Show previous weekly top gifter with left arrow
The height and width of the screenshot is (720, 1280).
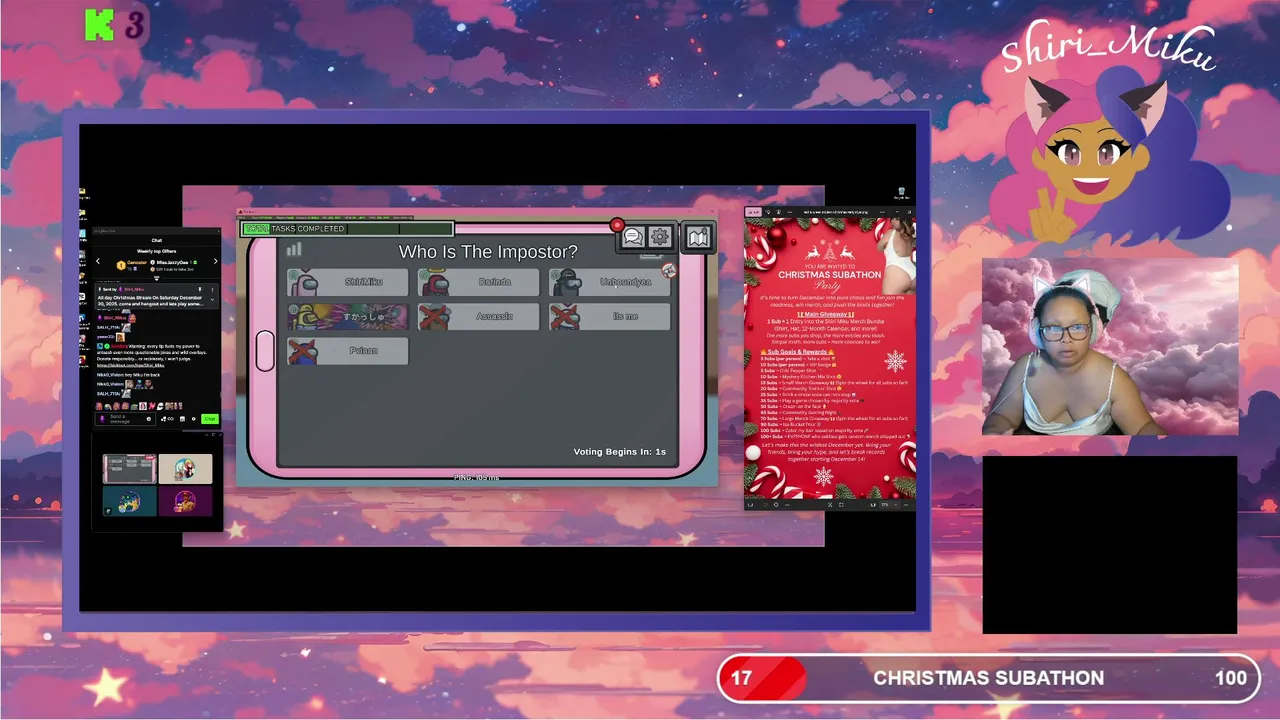click(x=98, y=261)
